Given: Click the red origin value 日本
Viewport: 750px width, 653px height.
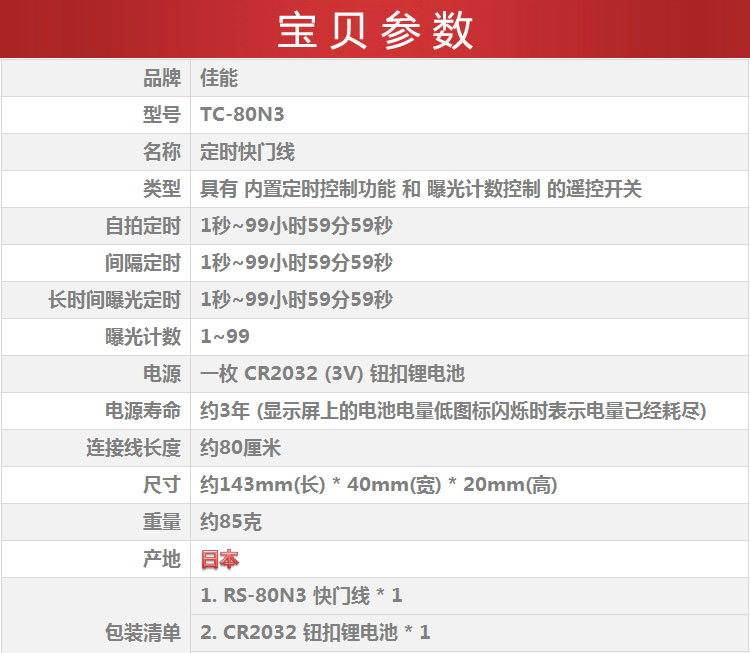Looking at the screenshot, I should (x=220, y=559).
